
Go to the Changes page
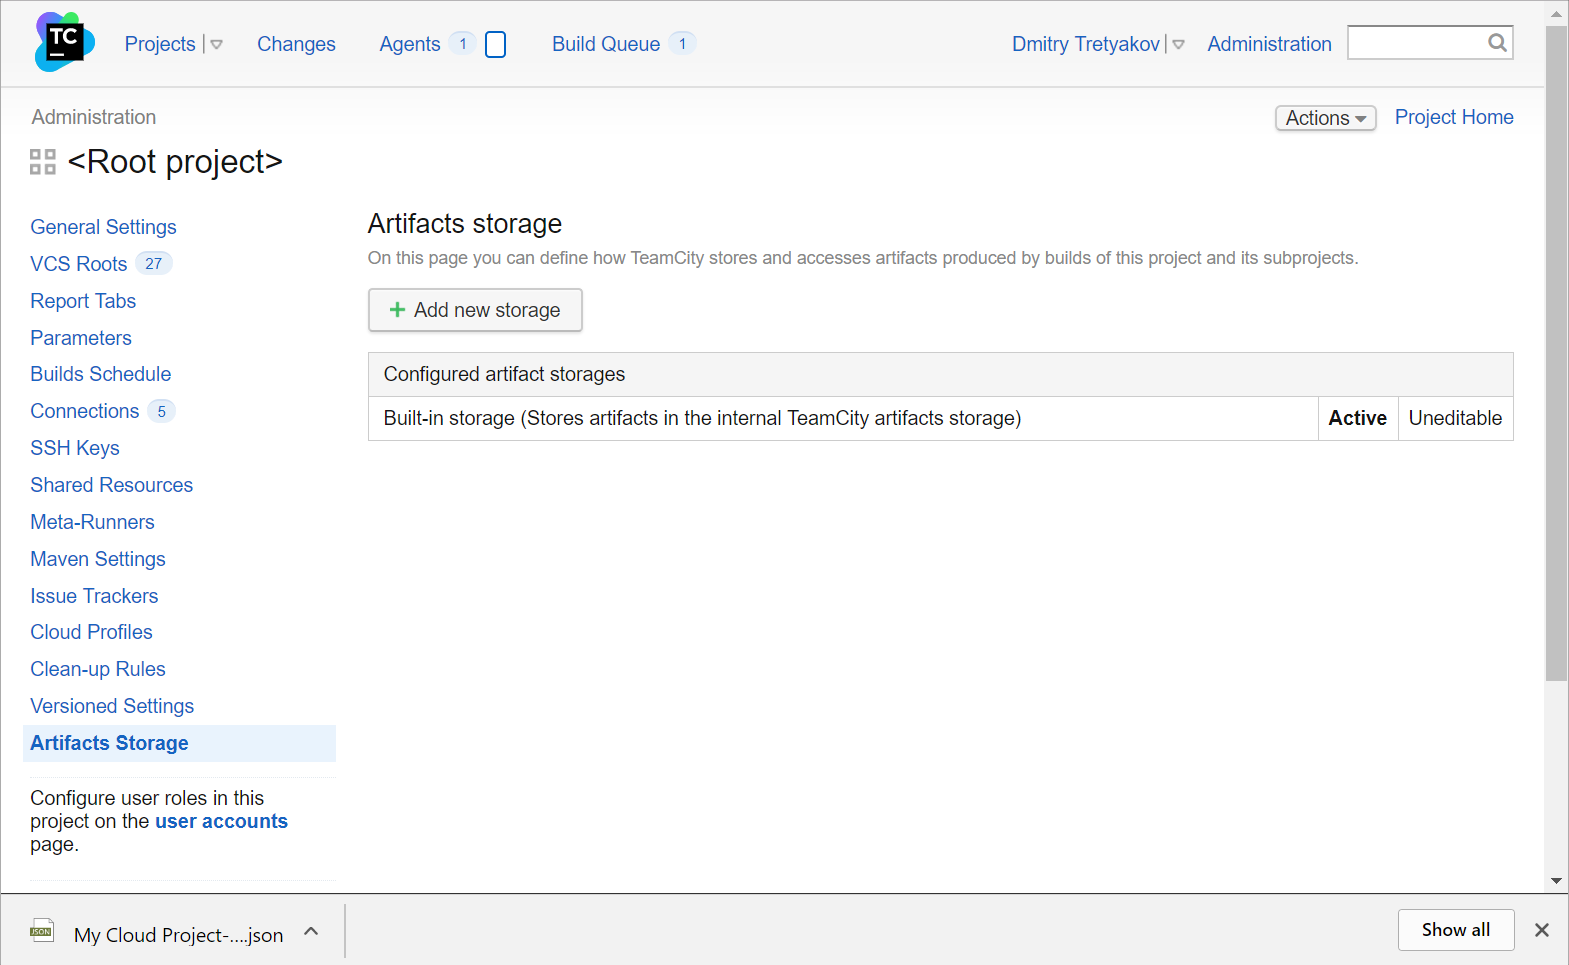coord(296,44)
